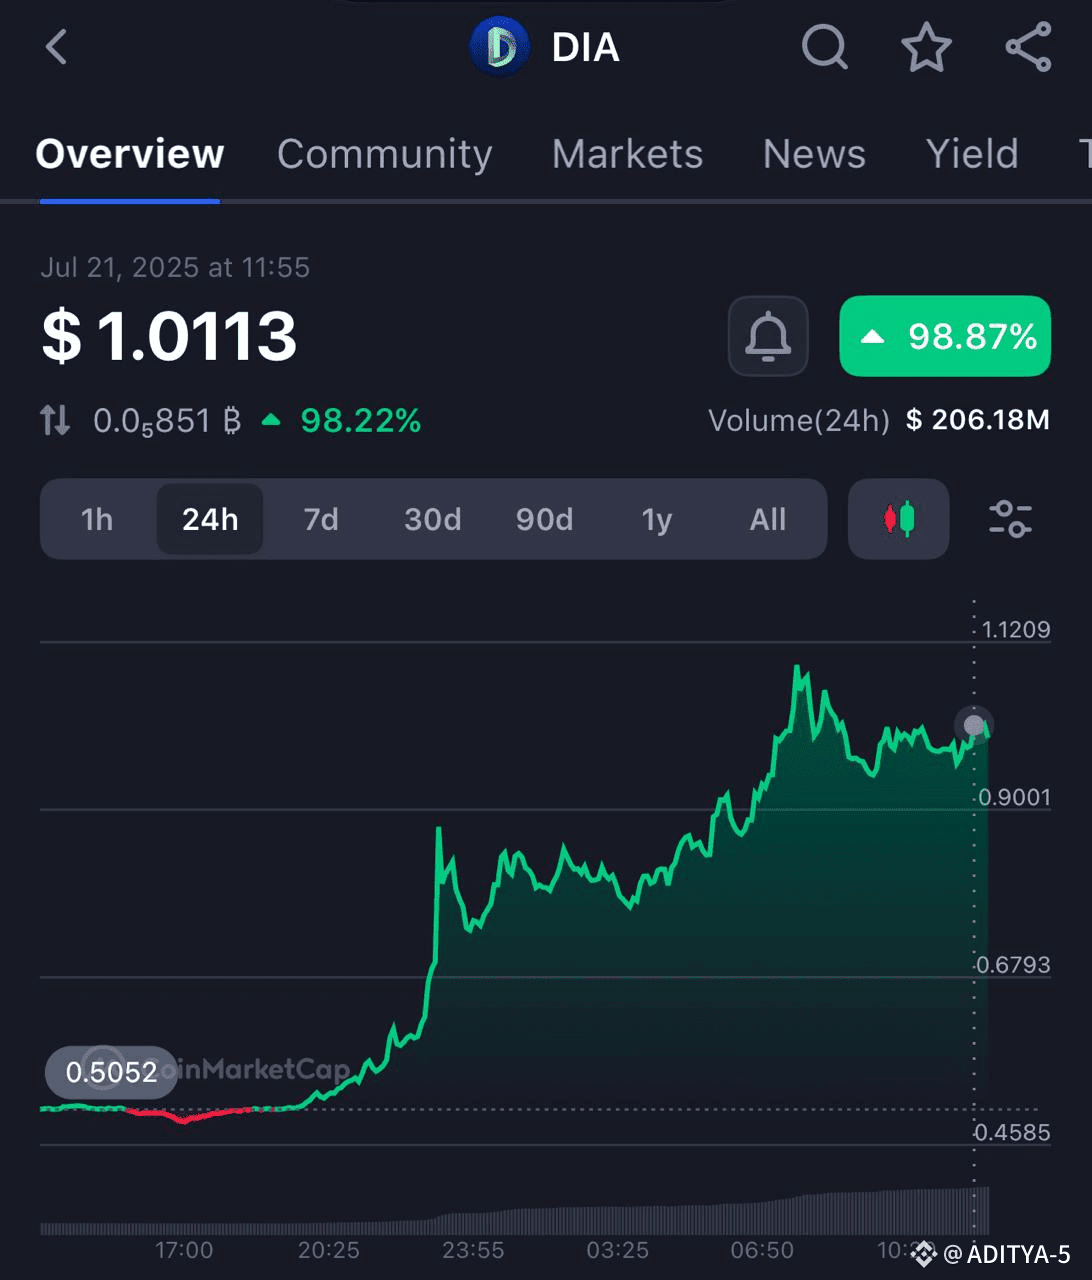Tap the 0.4585 axis label

(1014, 1133)
